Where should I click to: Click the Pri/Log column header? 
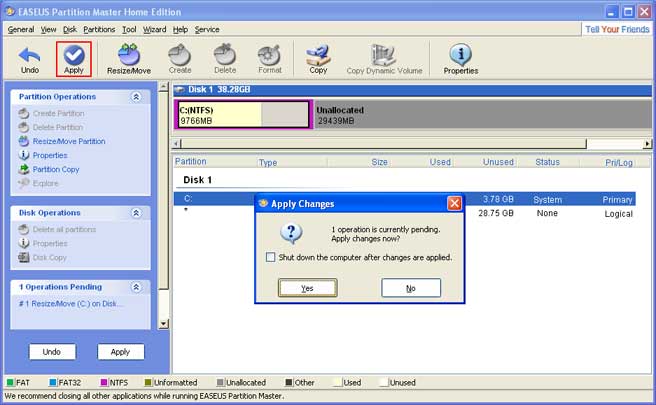[x=618, y=162]
